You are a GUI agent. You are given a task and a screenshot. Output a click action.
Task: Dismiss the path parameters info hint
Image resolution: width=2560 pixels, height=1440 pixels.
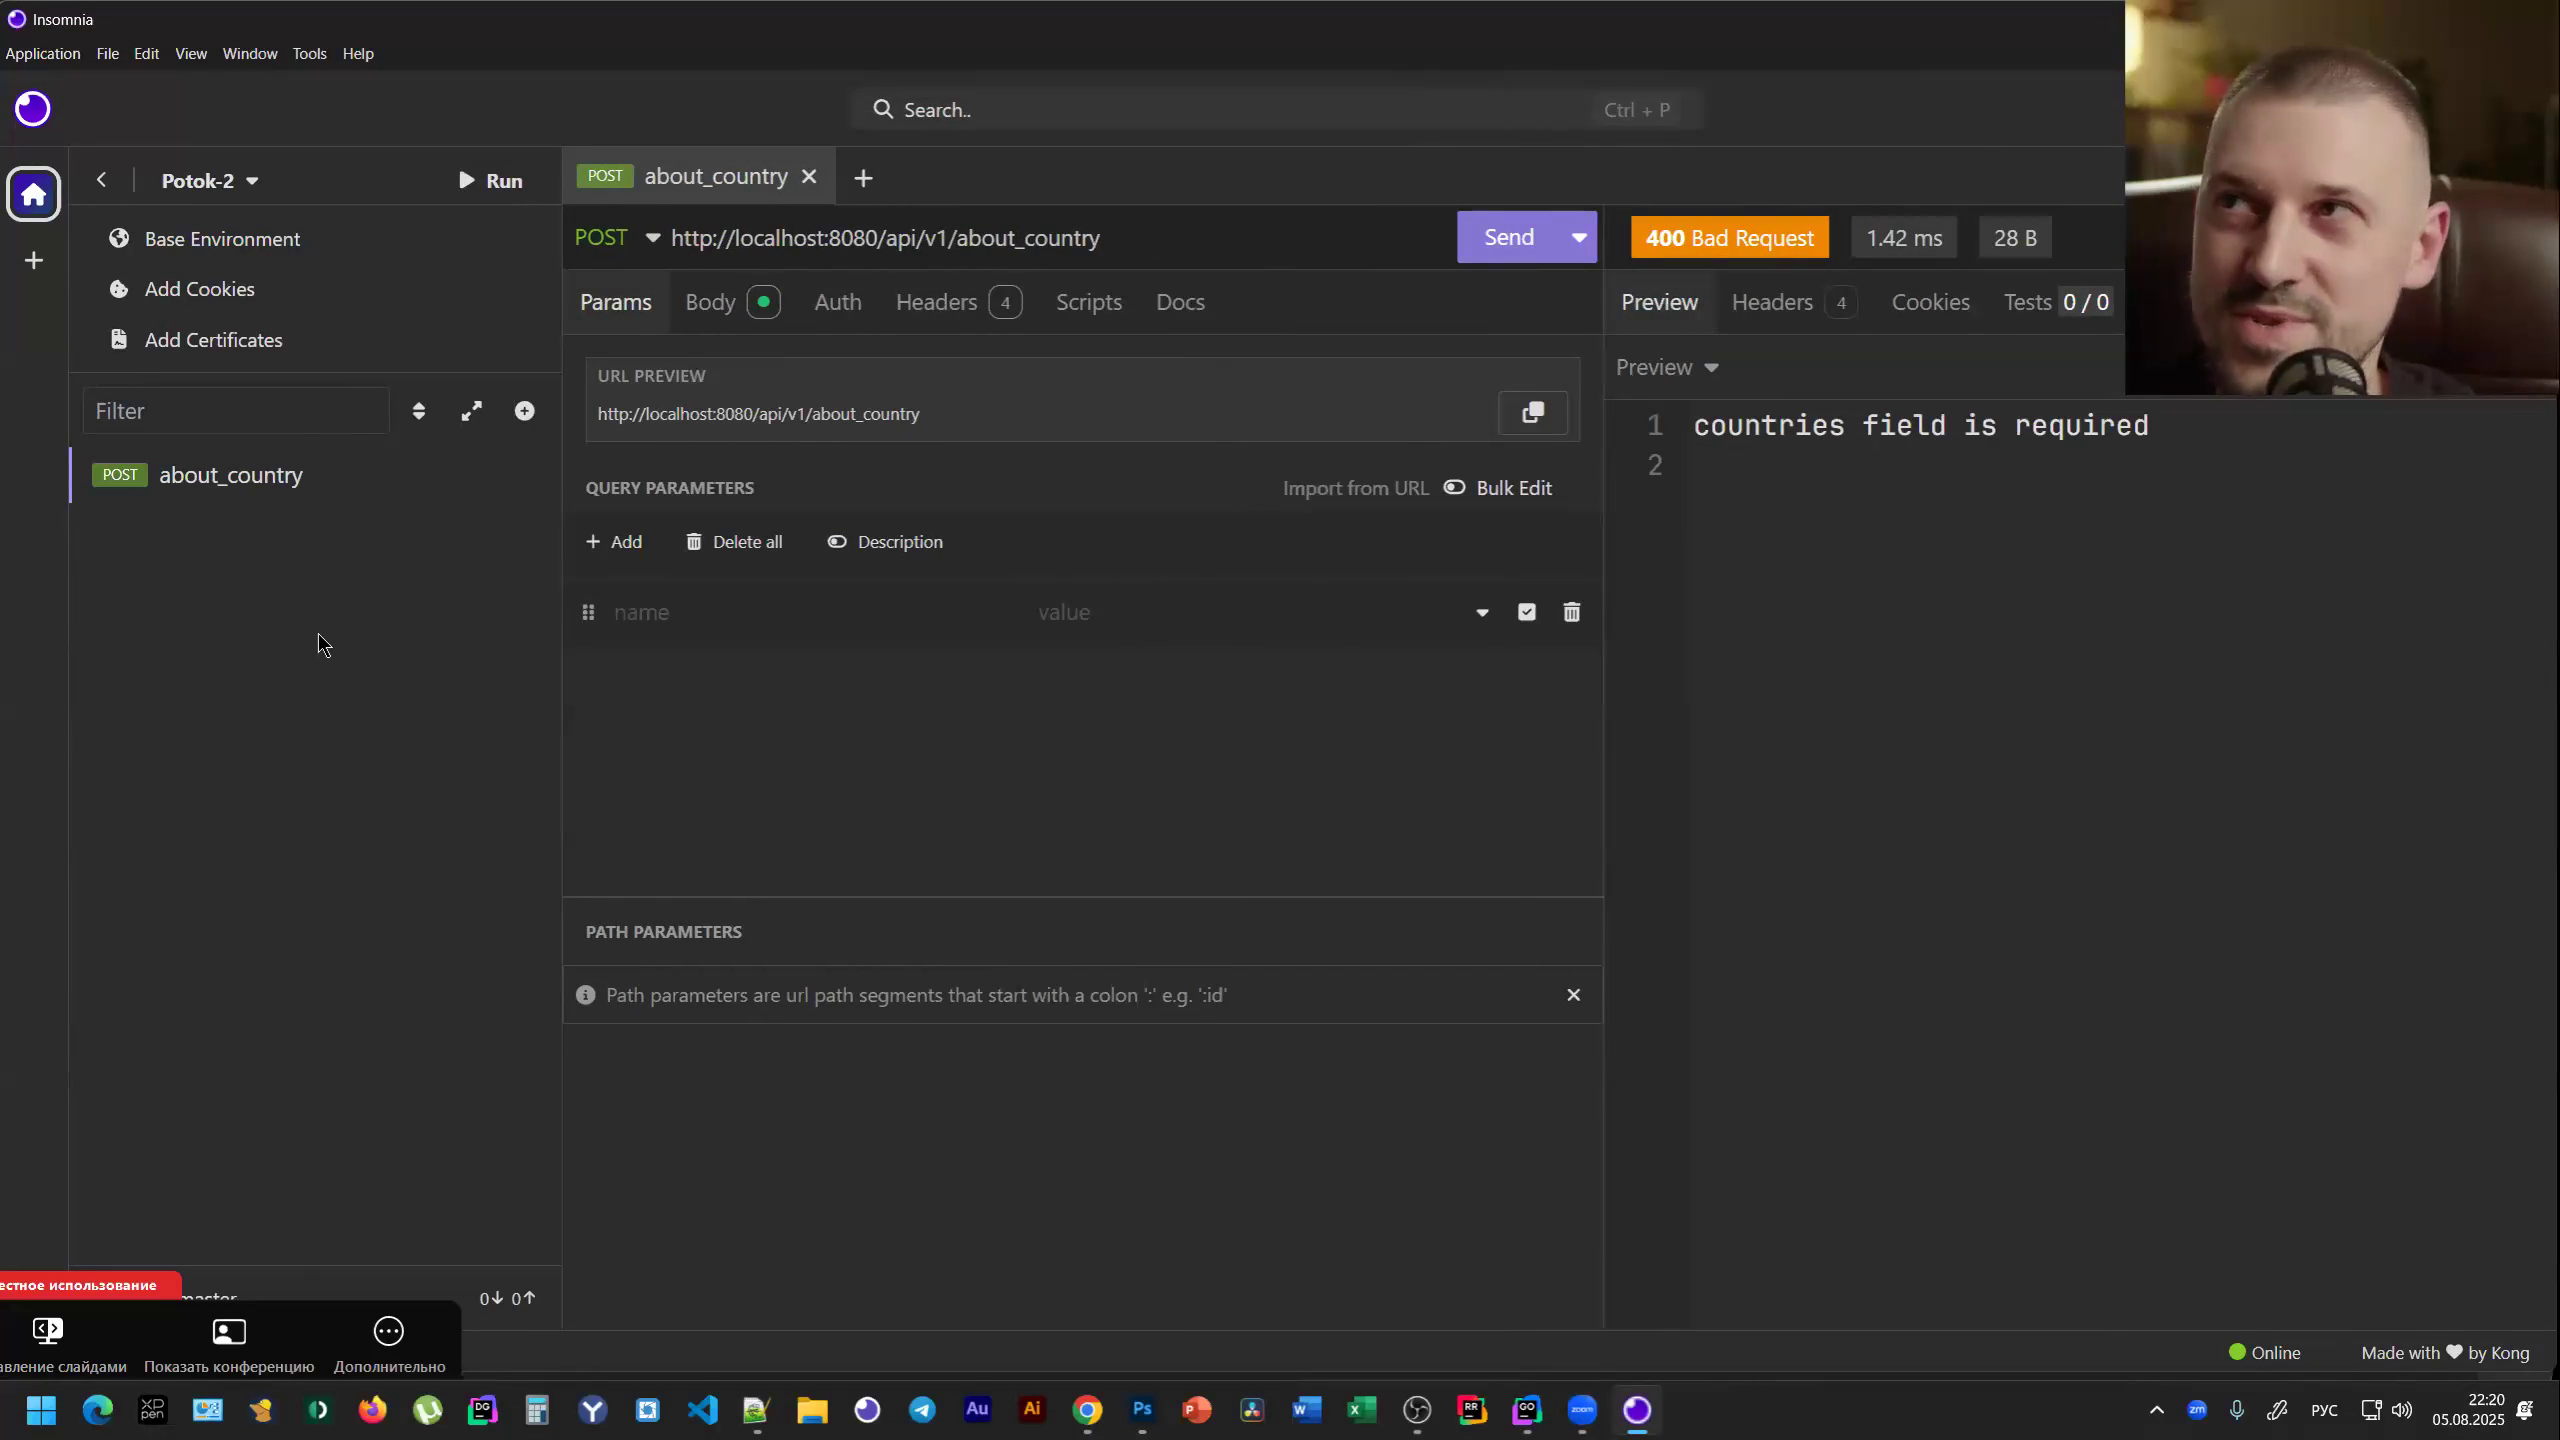click(x=1573, y=994)
